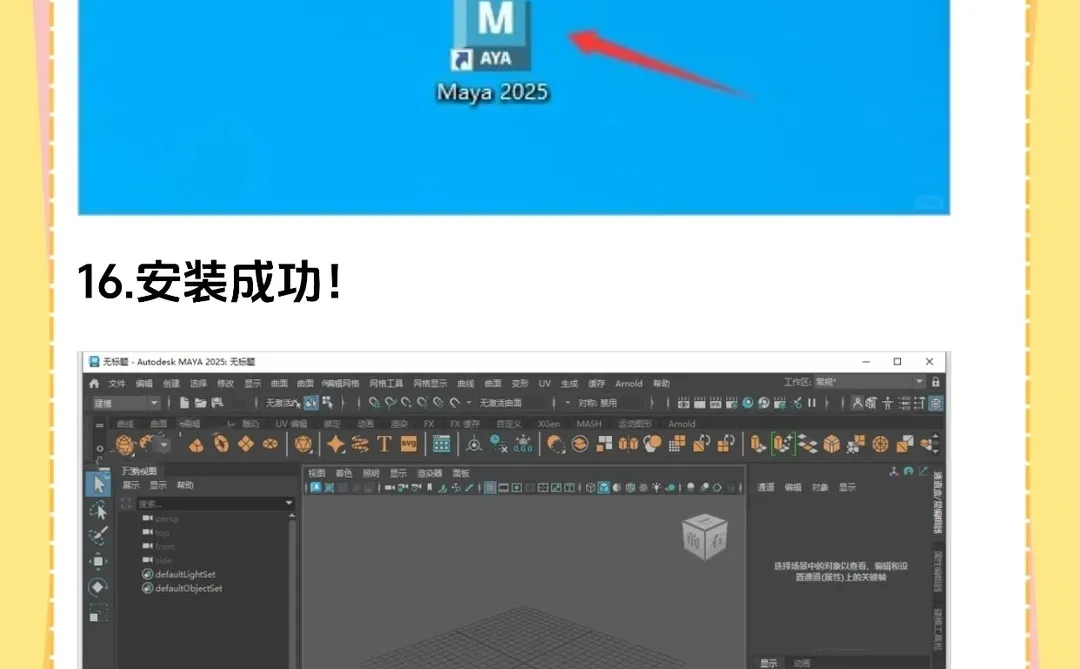Toggle shaded display in the viewport toolbar

pyautogui.click(x=604, y=489)
